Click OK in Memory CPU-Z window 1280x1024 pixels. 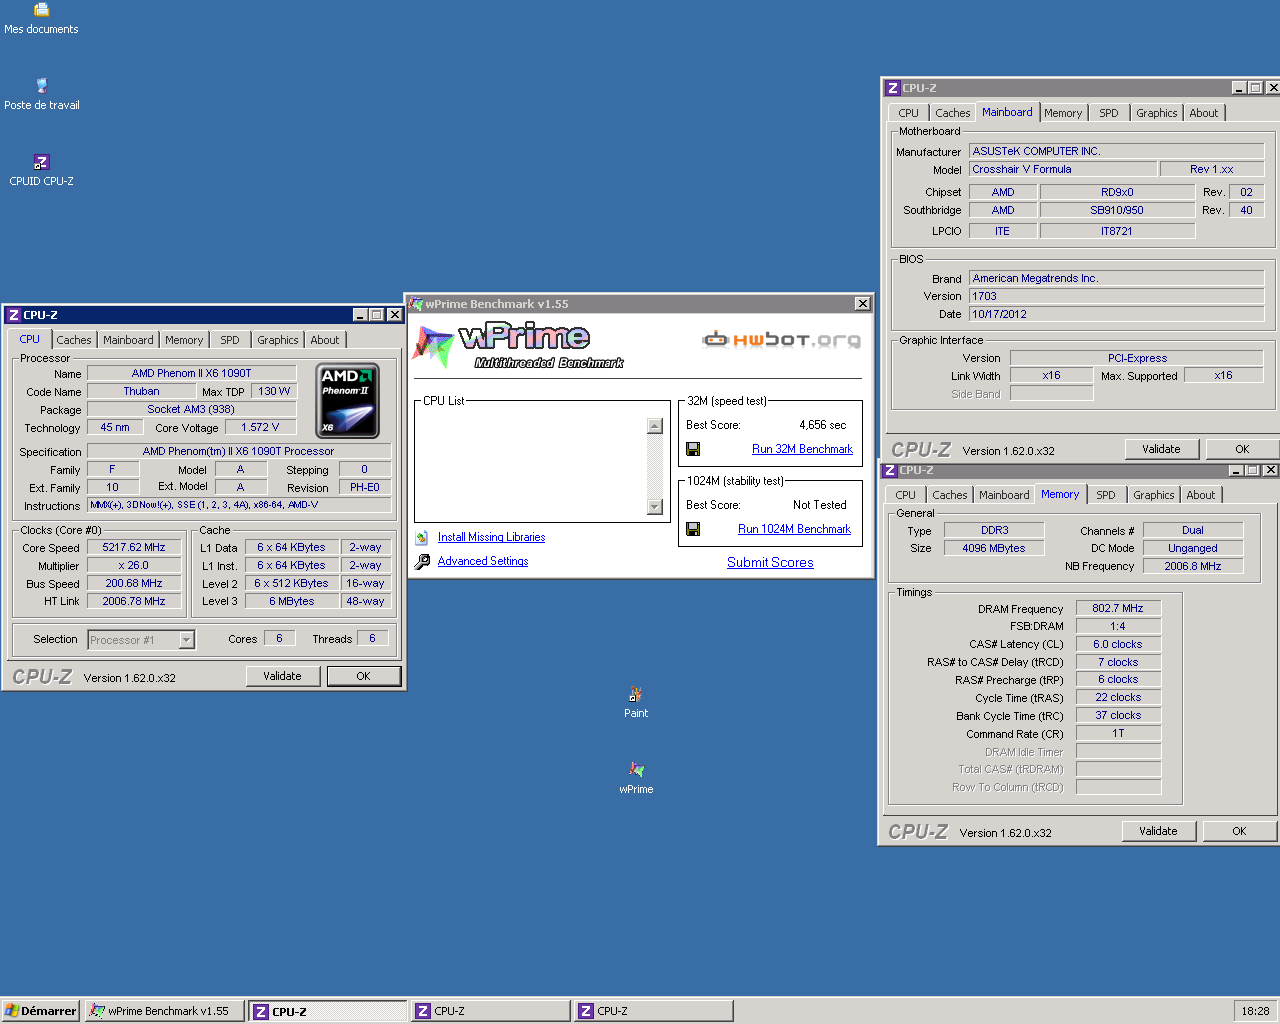tap(1239, 831)
